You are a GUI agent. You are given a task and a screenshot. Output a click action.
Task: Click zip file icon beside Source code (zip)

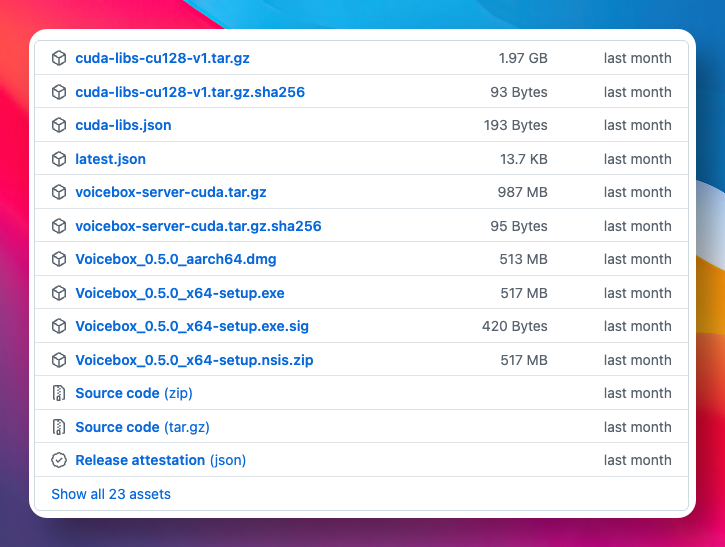tap(59, 393)
